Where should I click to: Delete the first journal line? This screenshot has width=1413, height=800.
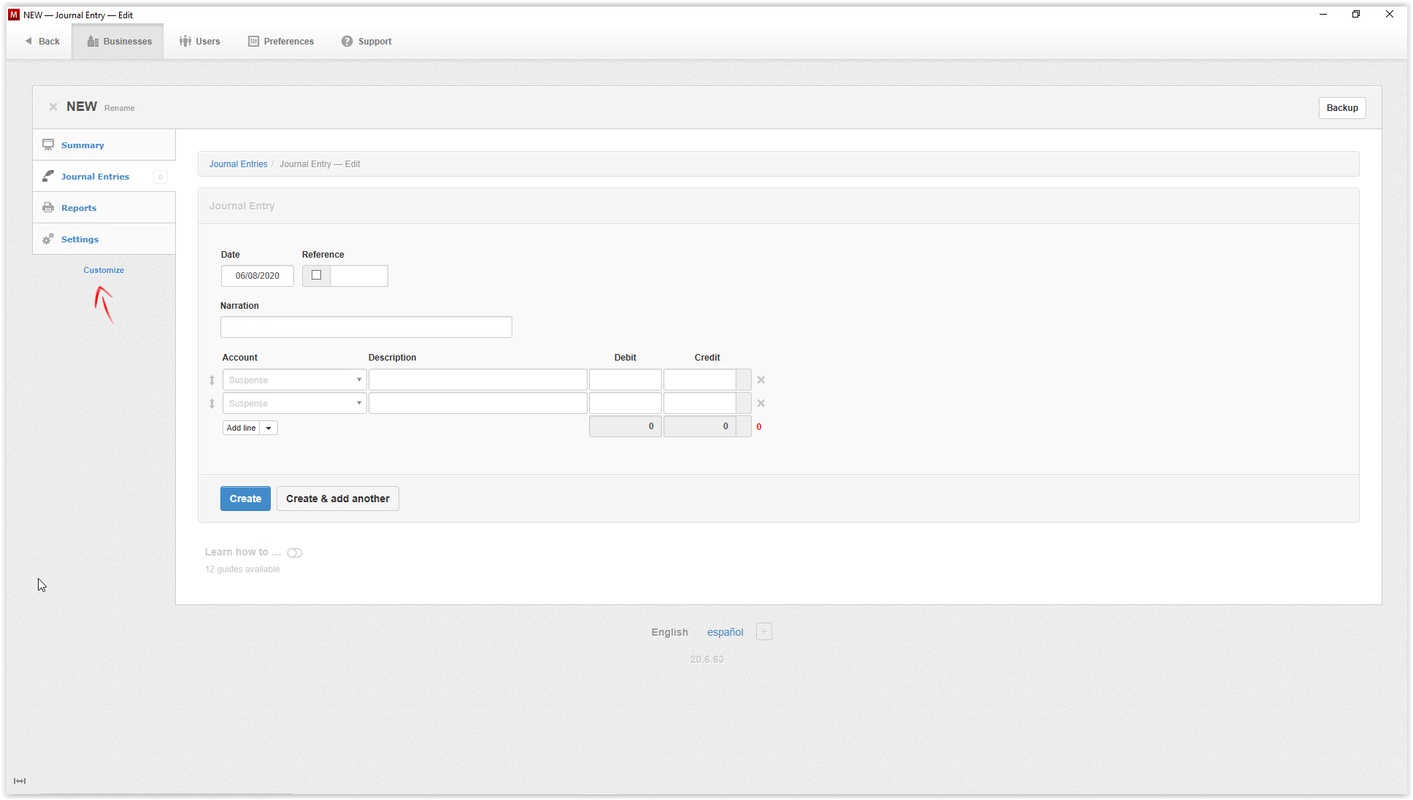point(761,380)
